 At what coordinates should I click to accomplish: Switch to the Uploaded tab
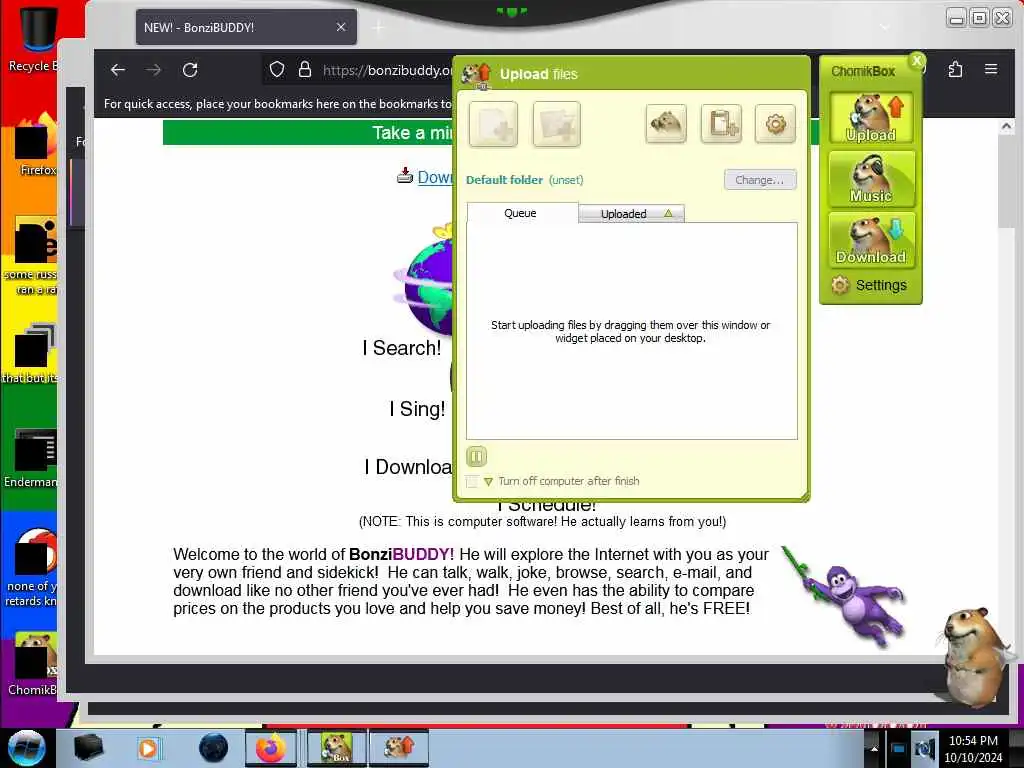point(632,214)
